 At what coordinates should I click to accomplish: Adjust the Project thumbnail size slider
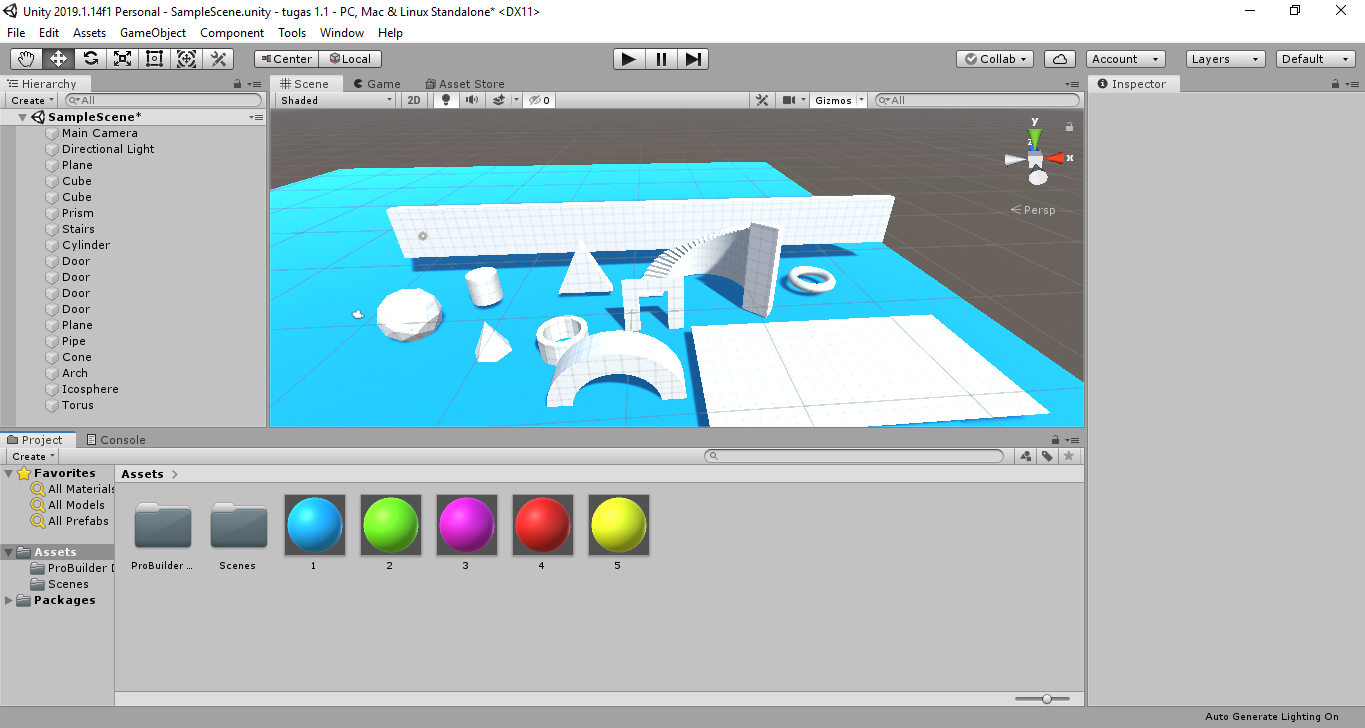1046,699
